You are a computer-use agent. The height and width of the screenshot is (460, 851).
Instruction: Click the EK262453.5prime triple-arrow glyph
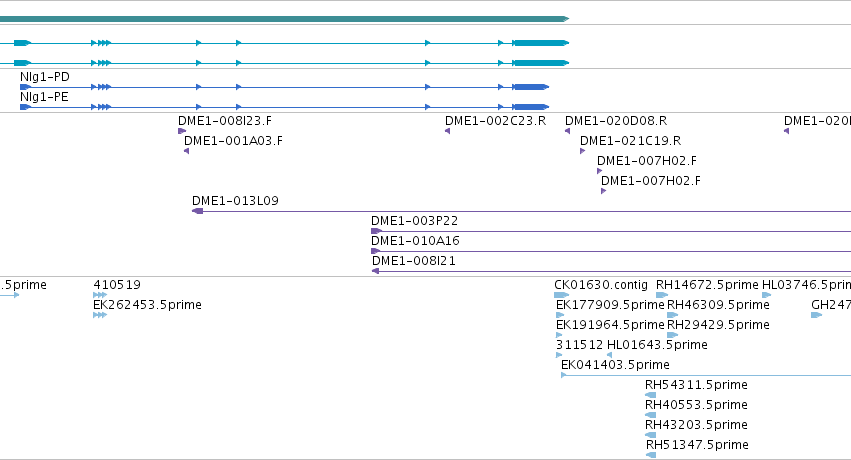pos(100,315)
